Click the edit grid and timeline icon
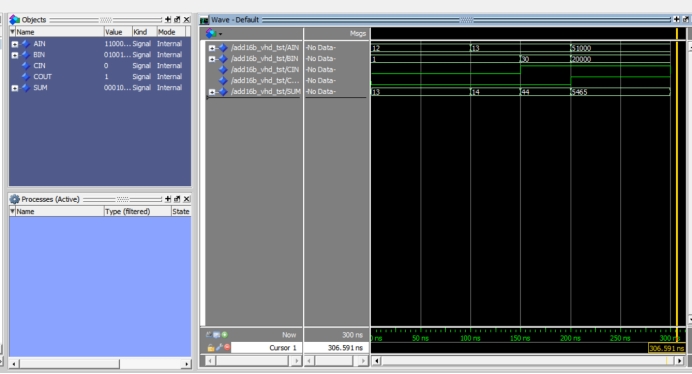 coord(217,335)
